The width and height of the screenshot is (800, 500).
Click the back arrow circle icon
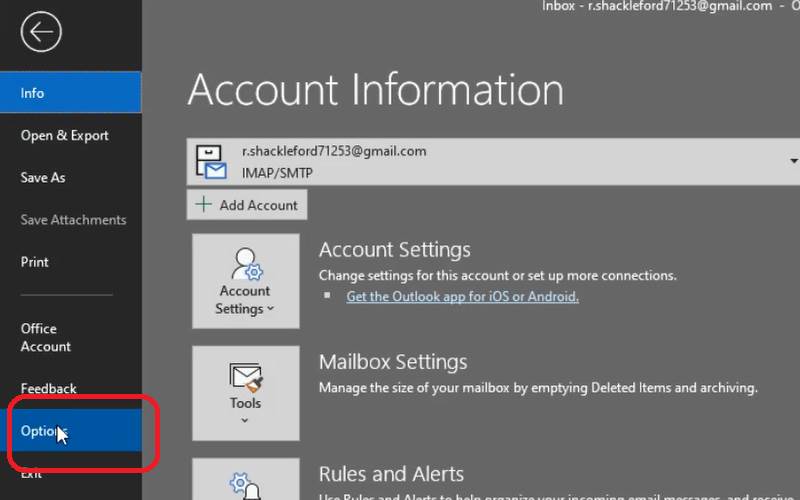(x=41, y=32)
